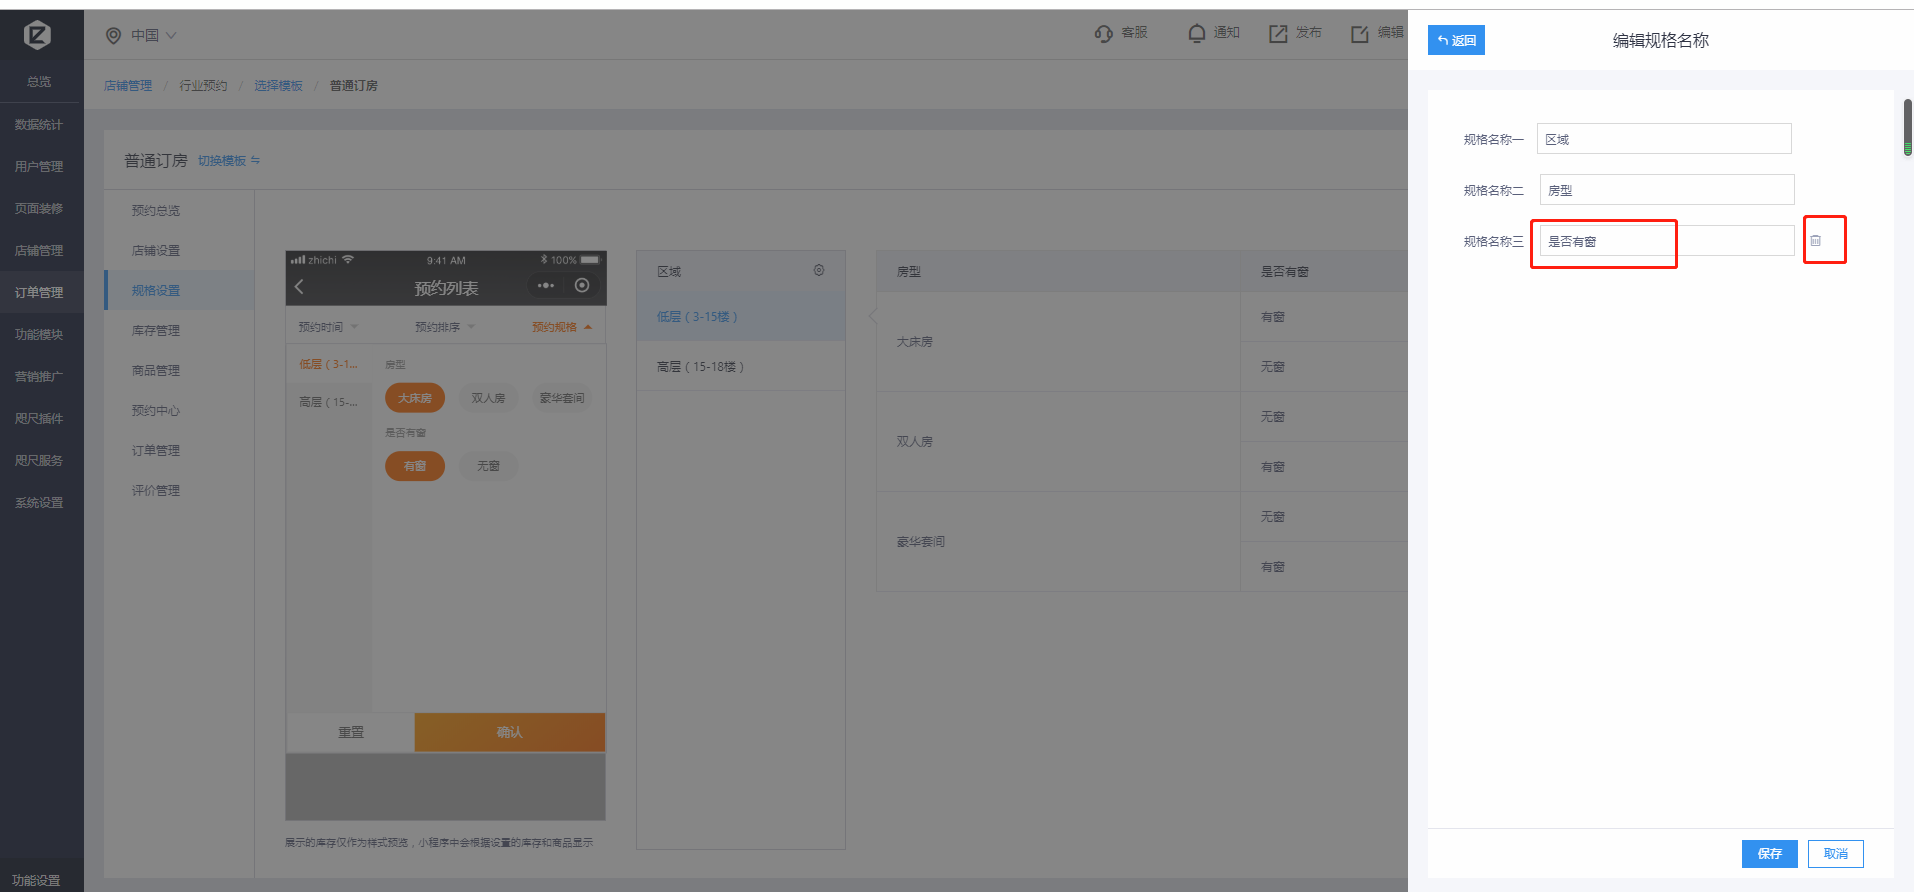The height and width of the screenshot is (892, 1914).
Task: Tap the 重置 button in phone preview
Action: (x=350, y=732)
